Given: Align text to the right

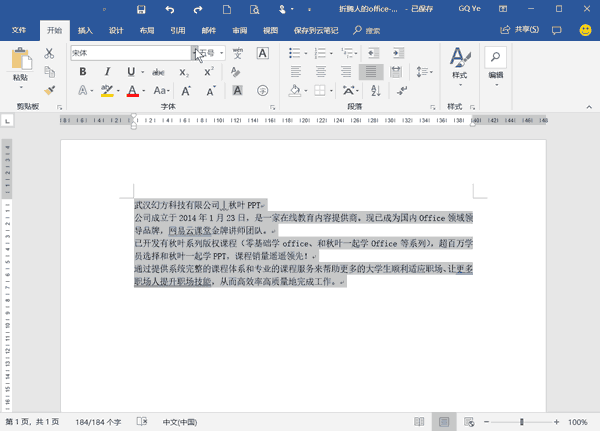Looking at the screenshot, I should point(346,72).
